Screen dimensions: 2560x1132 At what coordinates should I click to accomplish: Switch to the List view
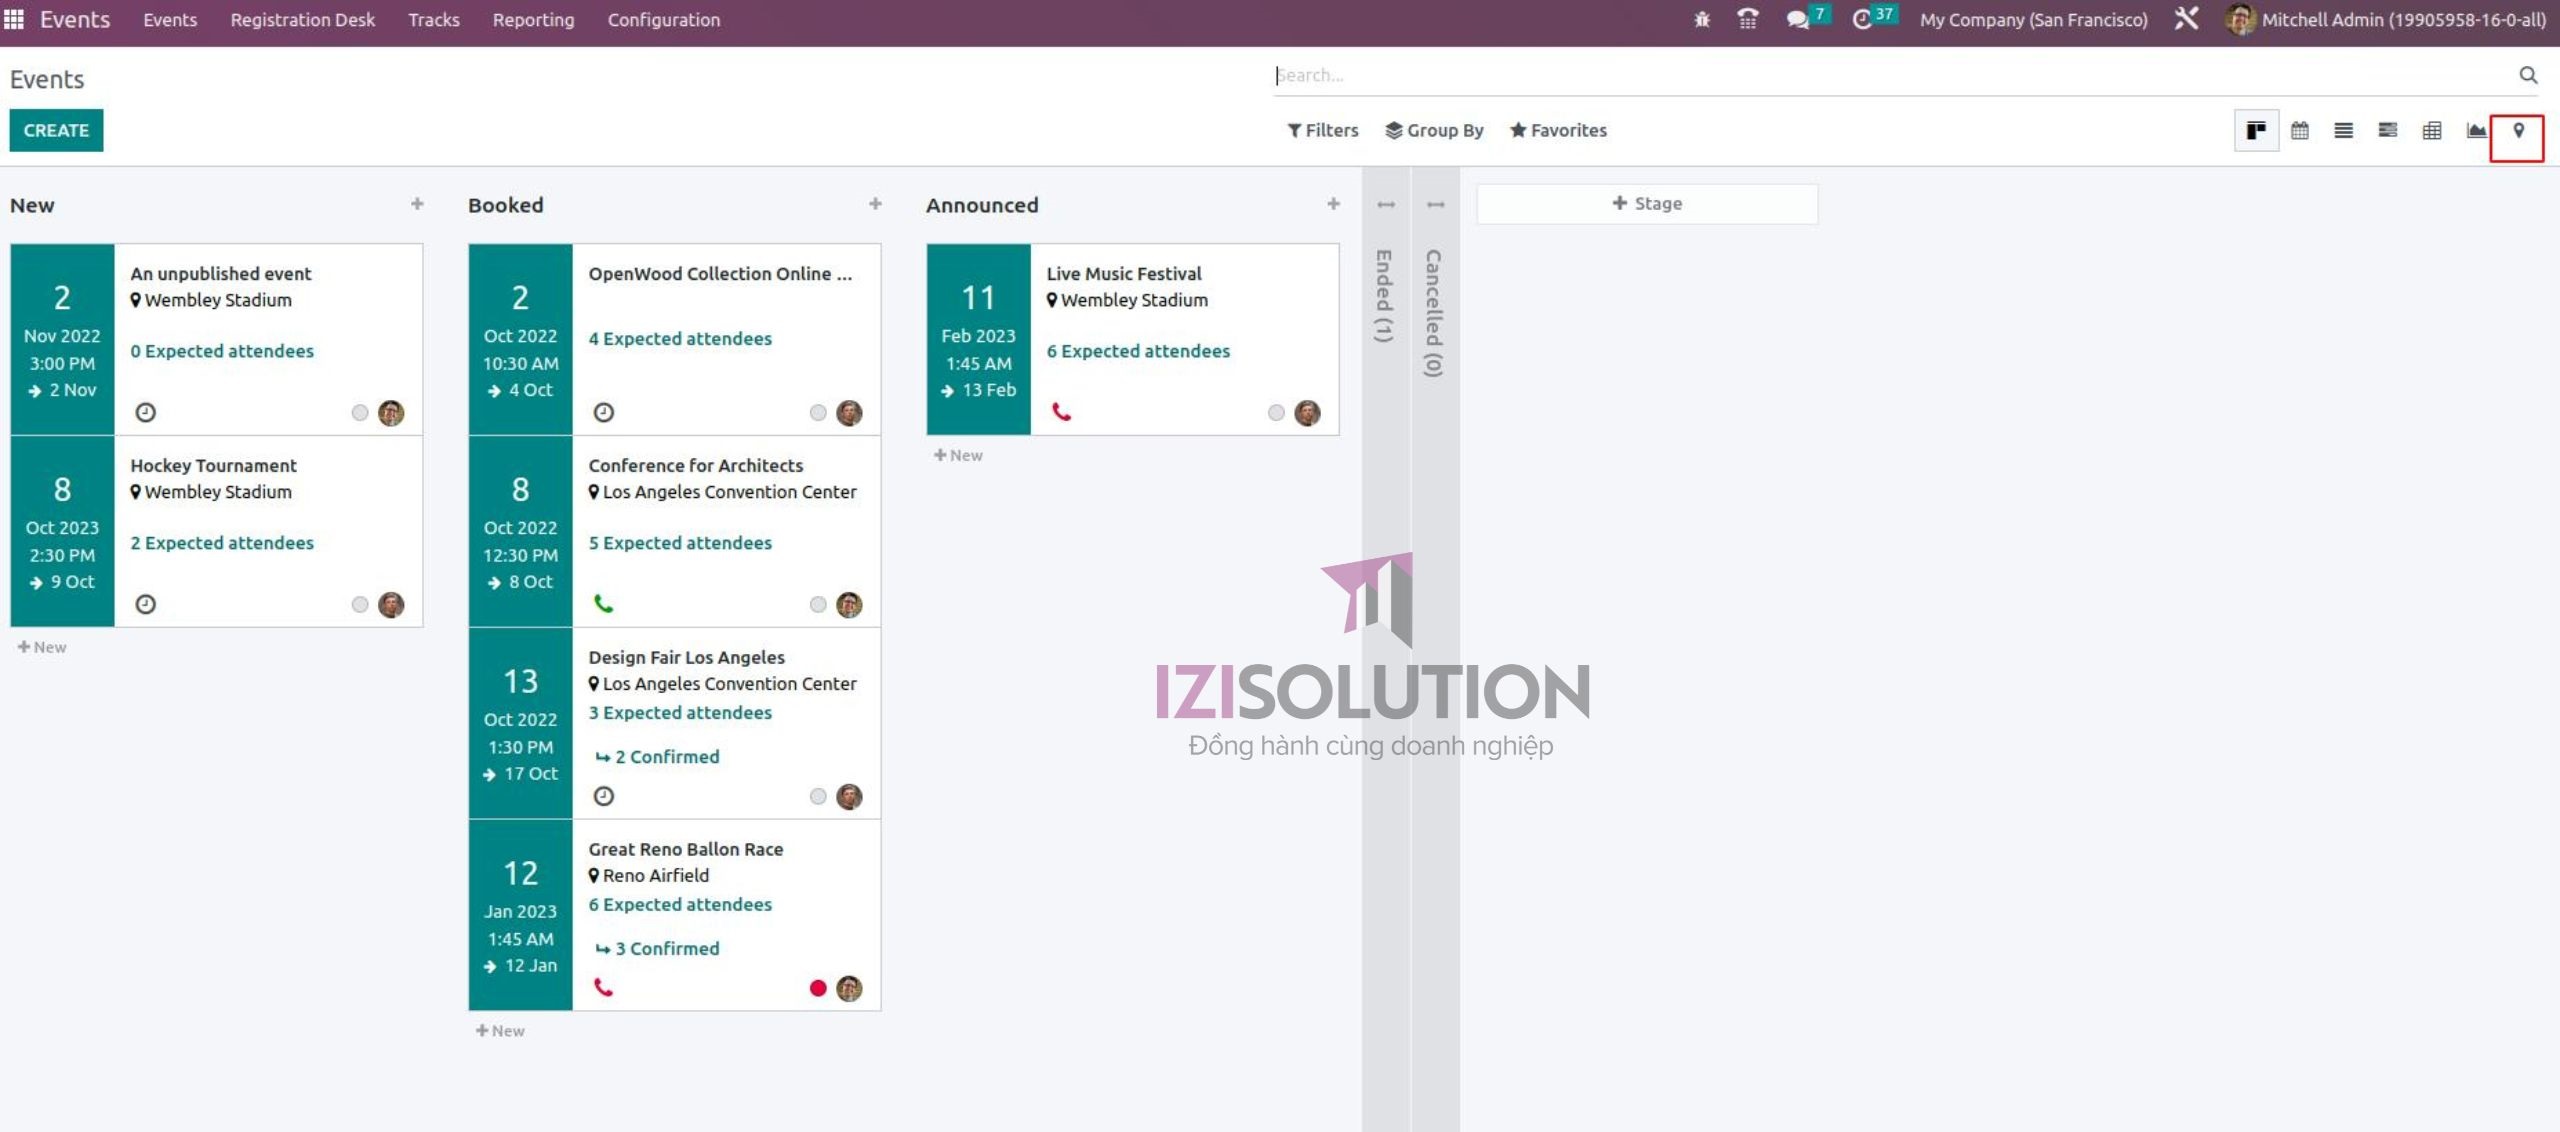tap(2343, 131)
